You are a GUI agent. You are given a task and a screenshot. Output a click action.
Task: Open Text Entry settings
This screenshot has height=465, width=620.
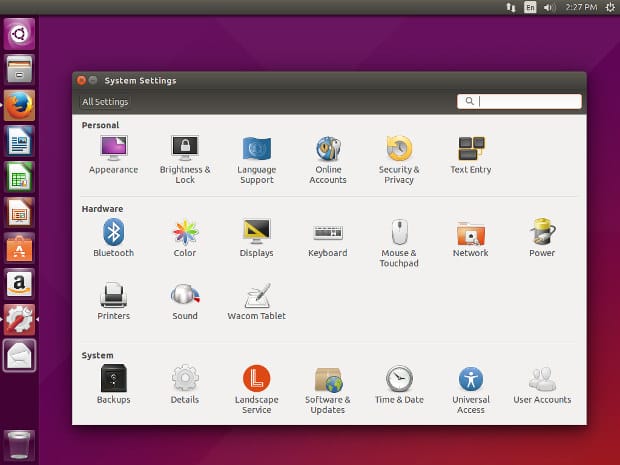471,155
